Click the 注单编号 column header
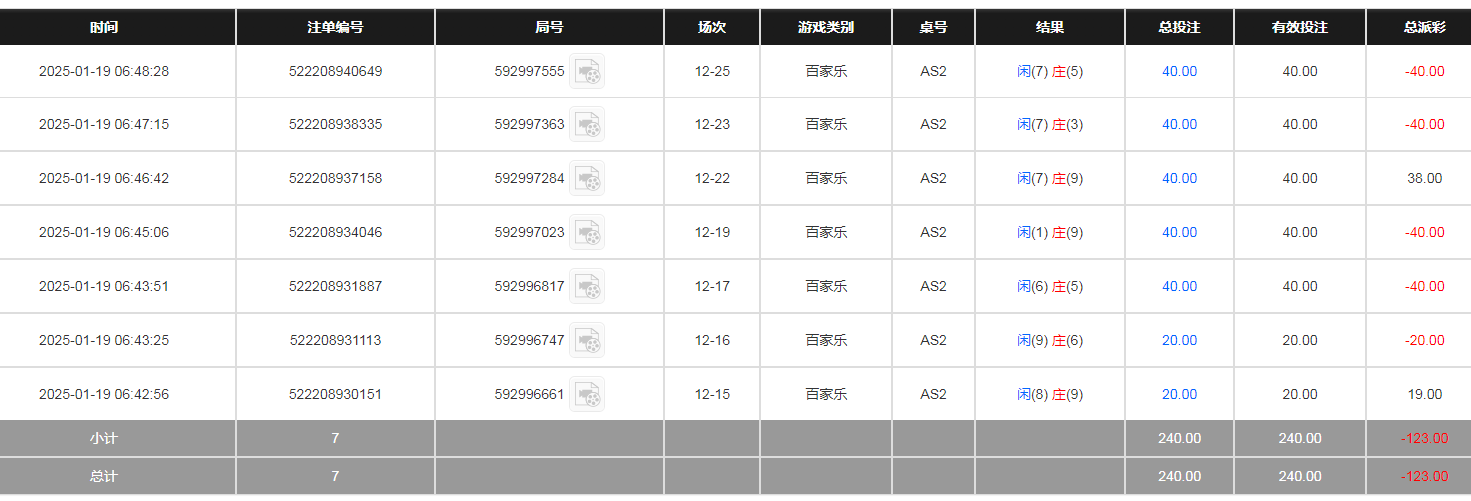The image size is (1471, 501). [335, 27]
